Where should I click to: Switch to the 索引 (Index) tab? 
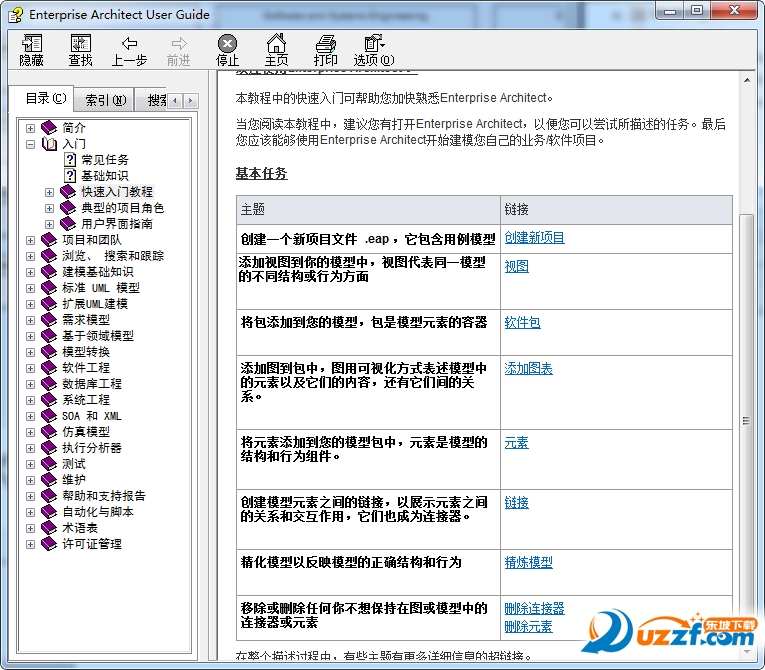(105, 100)
